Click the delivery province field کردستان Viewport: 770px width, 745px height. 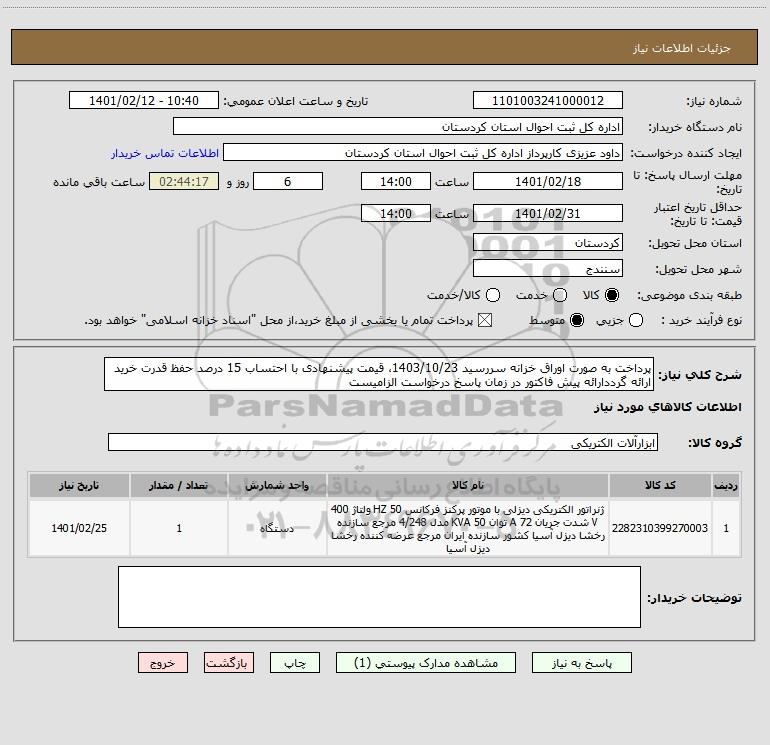(548, 243)
